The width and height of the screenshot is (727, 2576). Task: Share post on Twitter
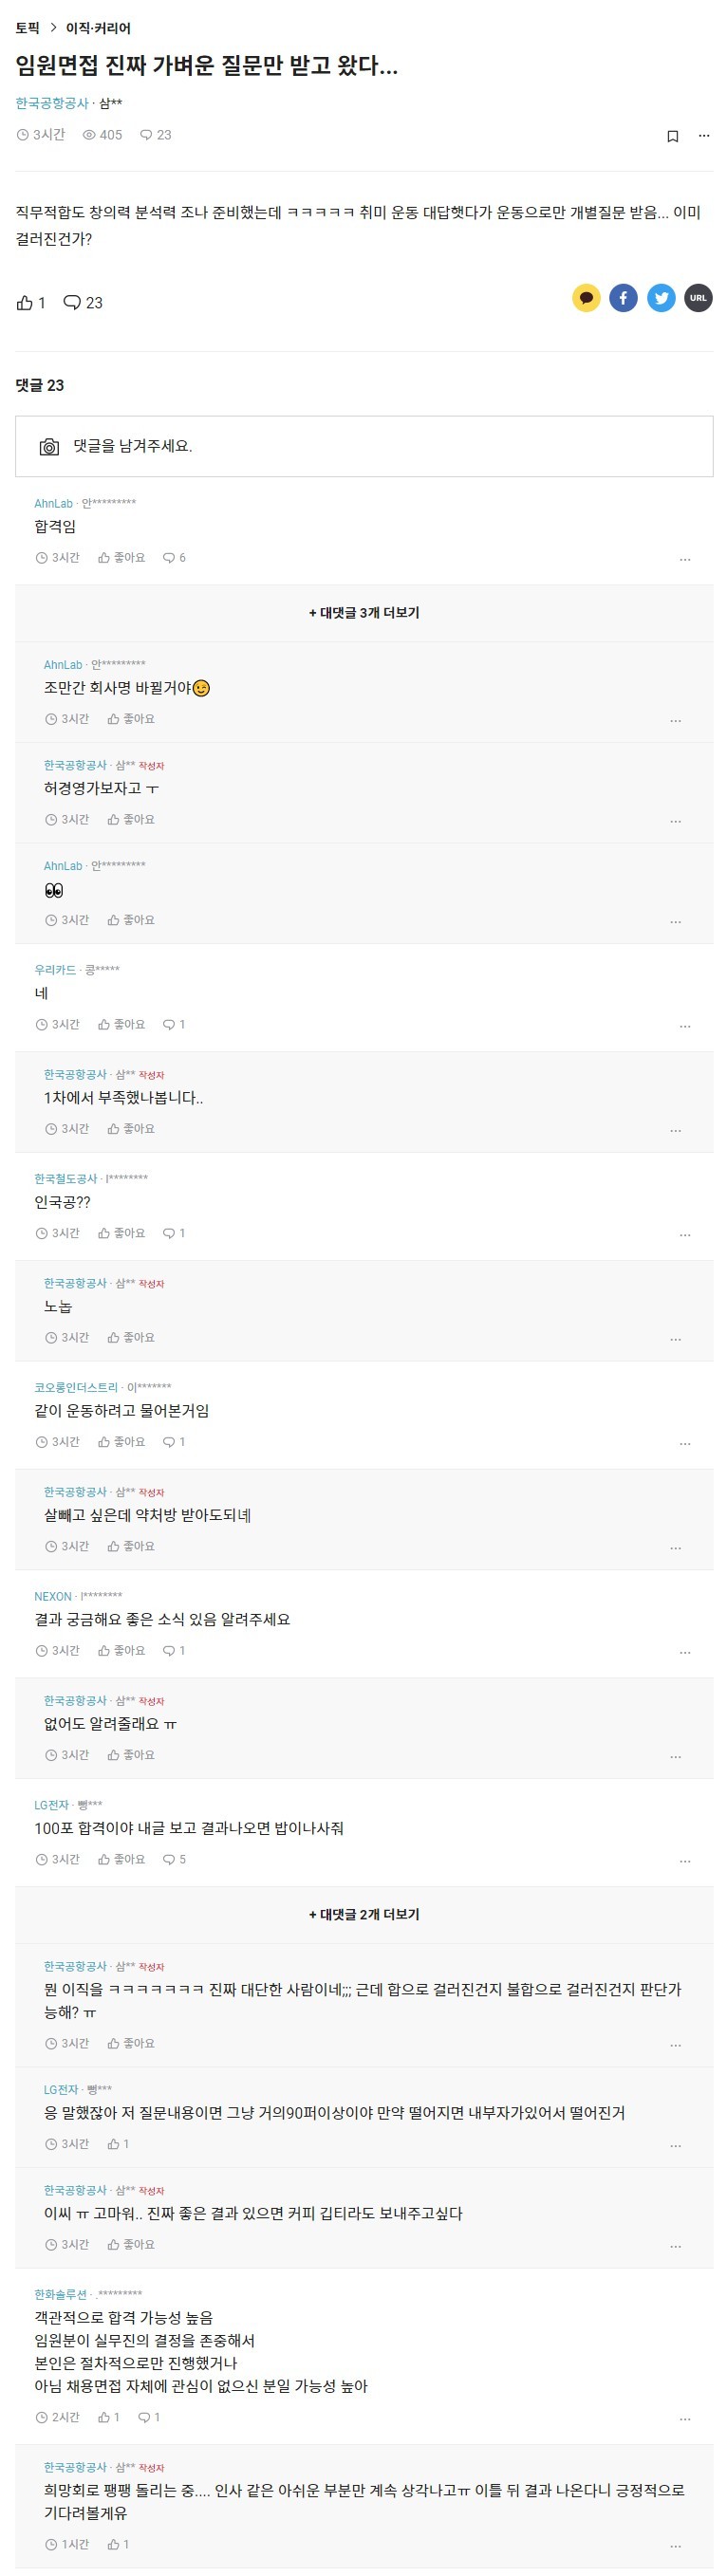[x=661, y=298]
